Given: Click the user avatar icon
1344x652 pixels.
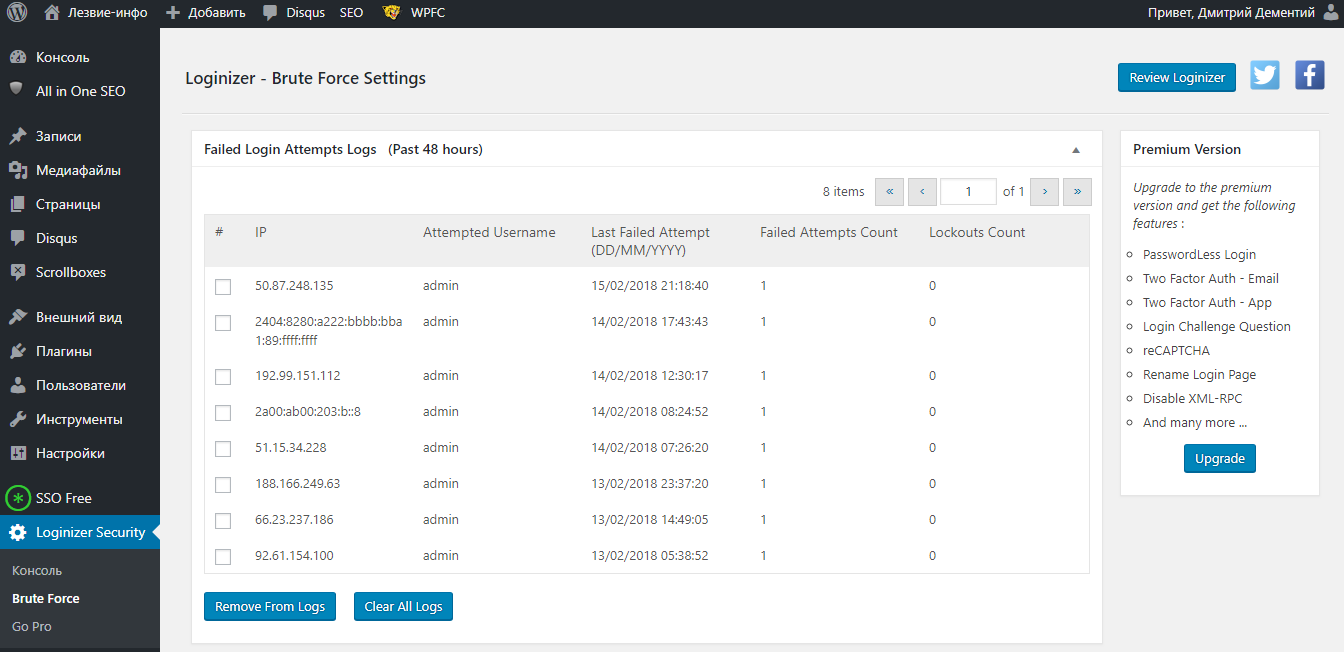Looking at the screenshot, I should pyautogui.click(x=1329, y=13).
